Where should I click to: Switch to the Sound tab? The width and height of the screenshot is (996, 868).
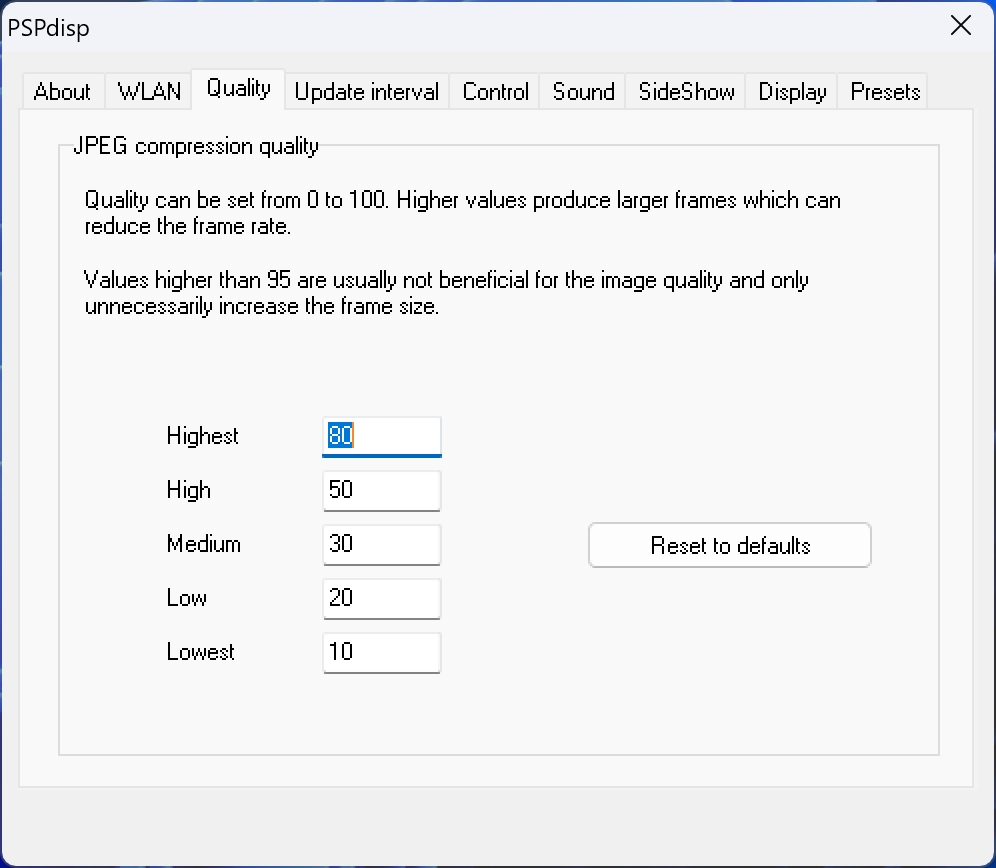(x=582, y=92)
